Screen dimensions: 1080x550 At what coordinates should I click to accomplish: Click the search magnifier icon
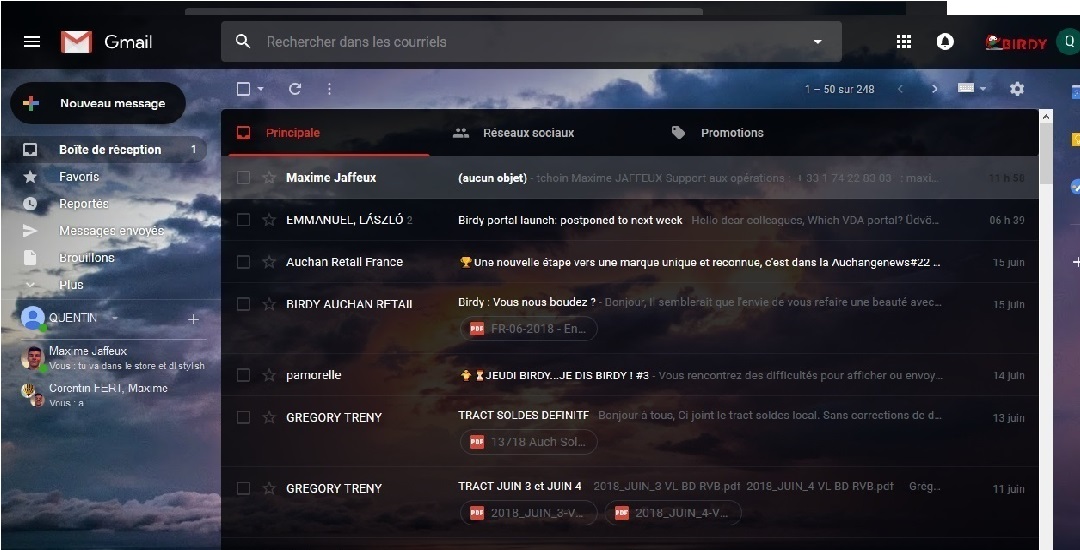[242, 41]
